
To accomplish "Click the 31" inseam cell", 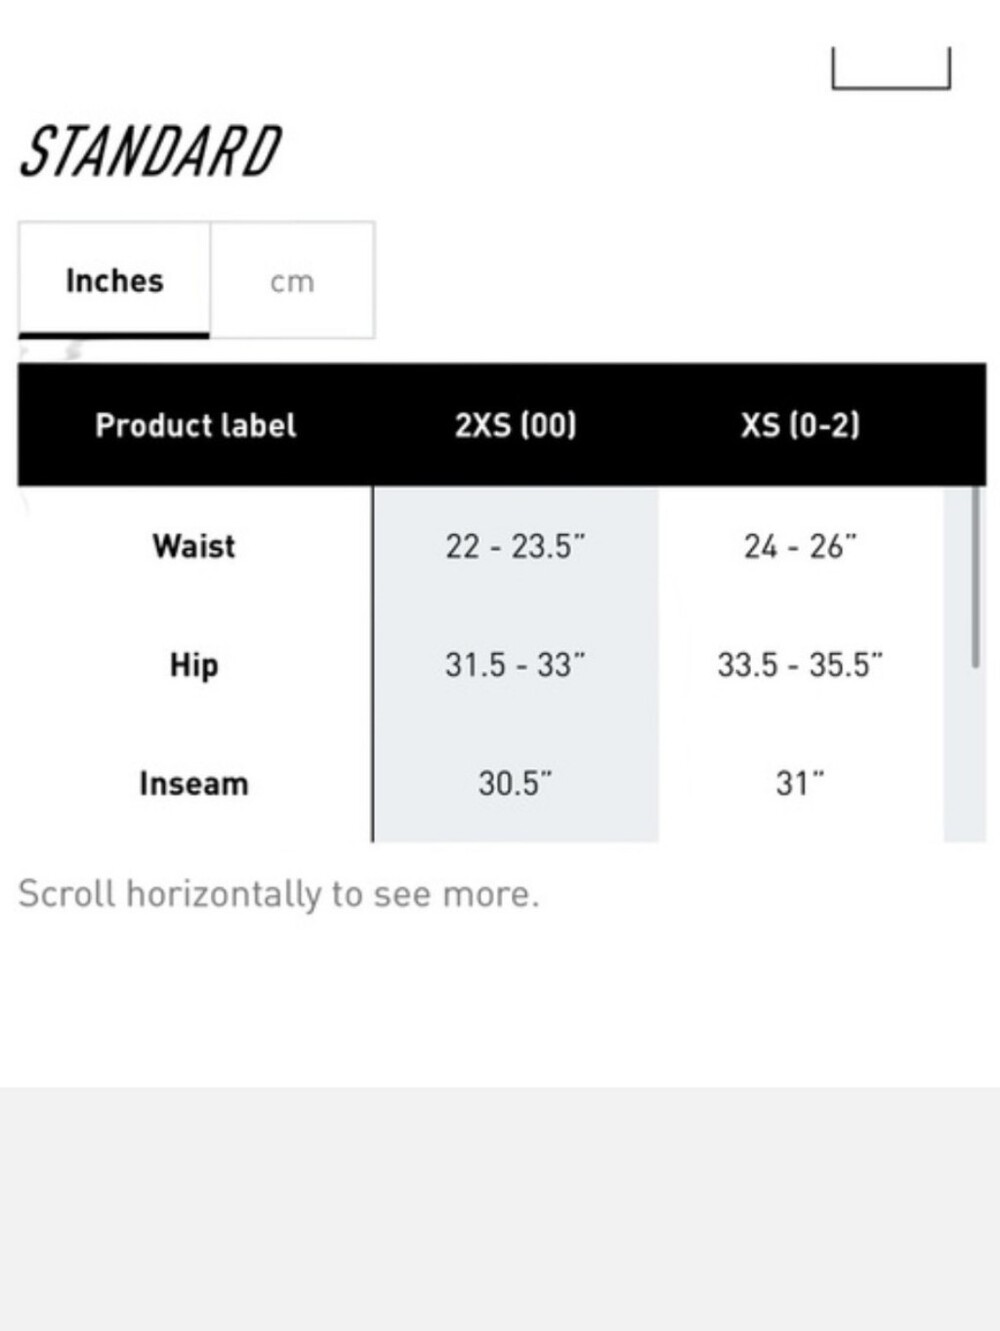I will [x=800, y=783].
